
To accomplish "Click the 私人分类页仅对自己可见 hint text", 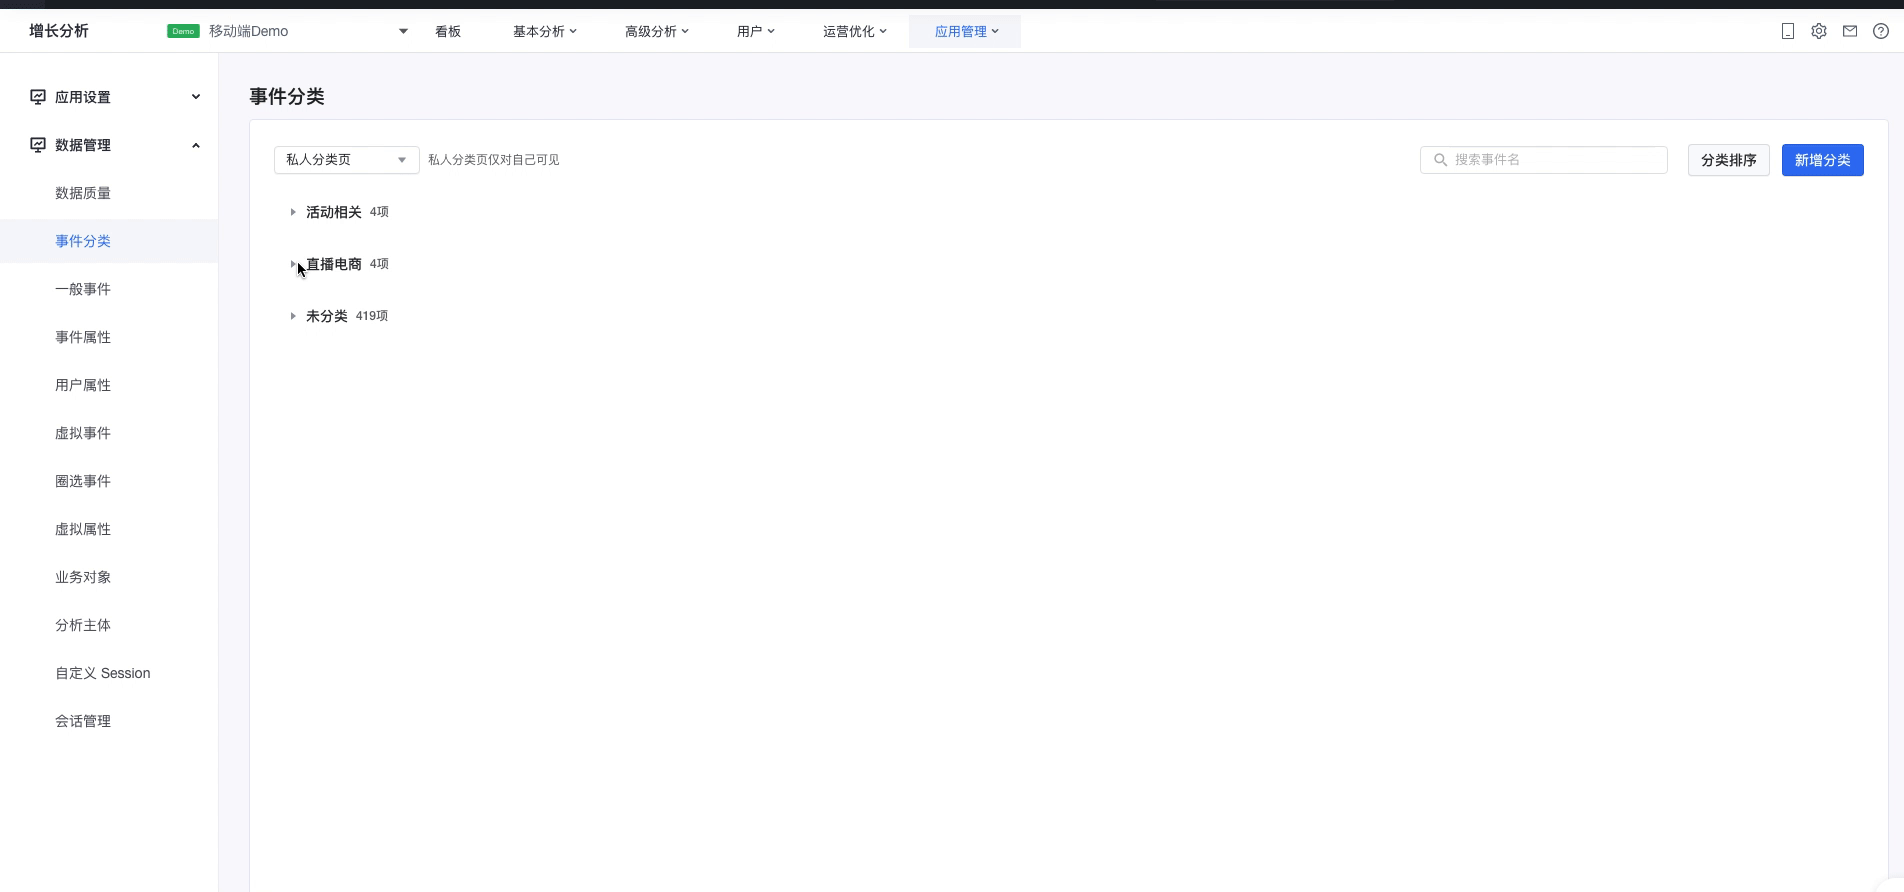I will (x=494, y=160).
